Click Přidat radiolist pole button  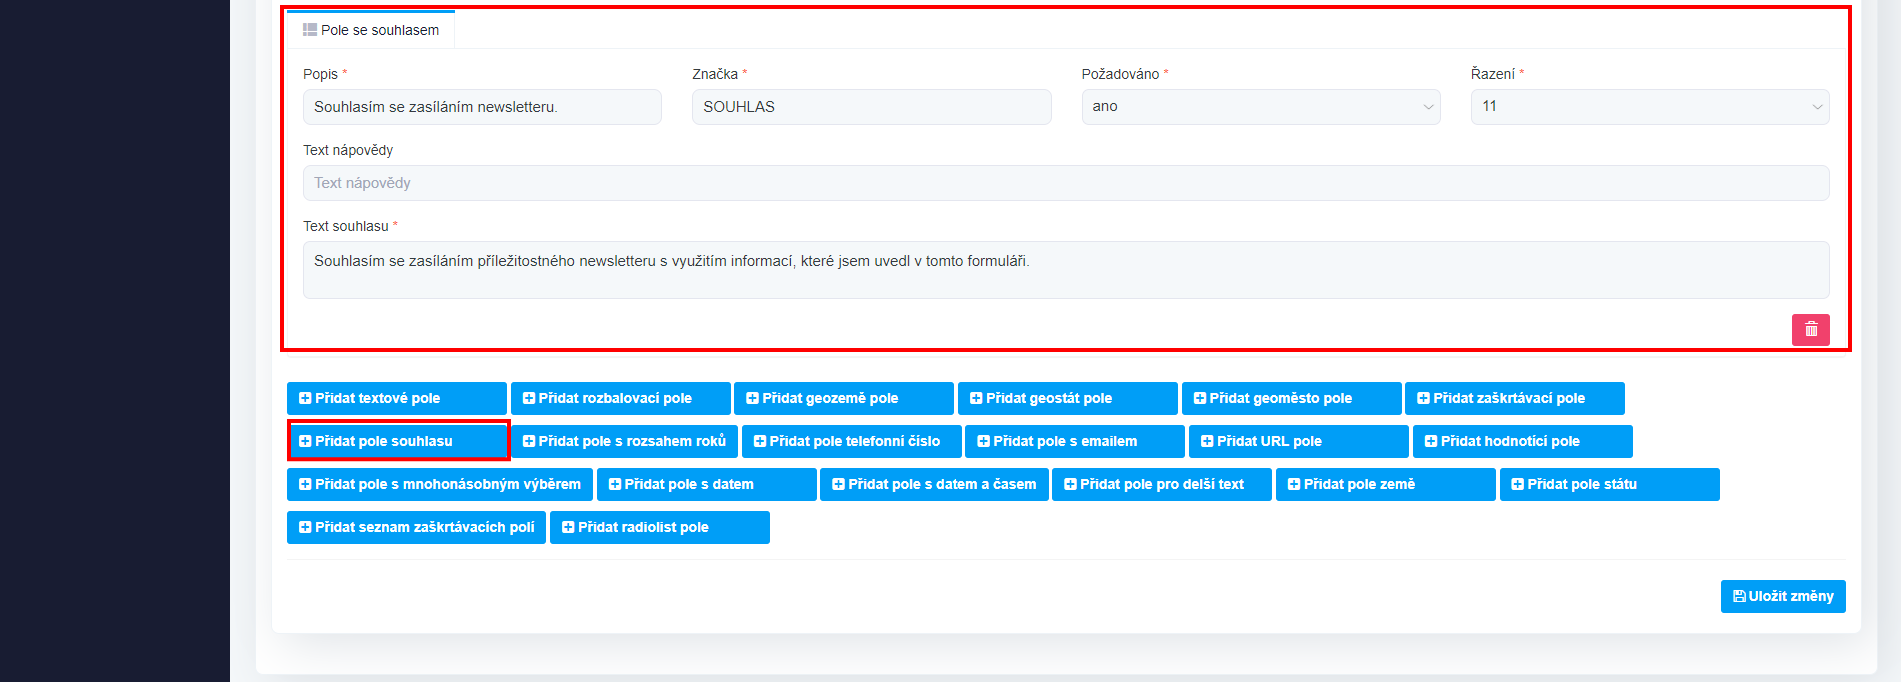[x=659, y=527]
